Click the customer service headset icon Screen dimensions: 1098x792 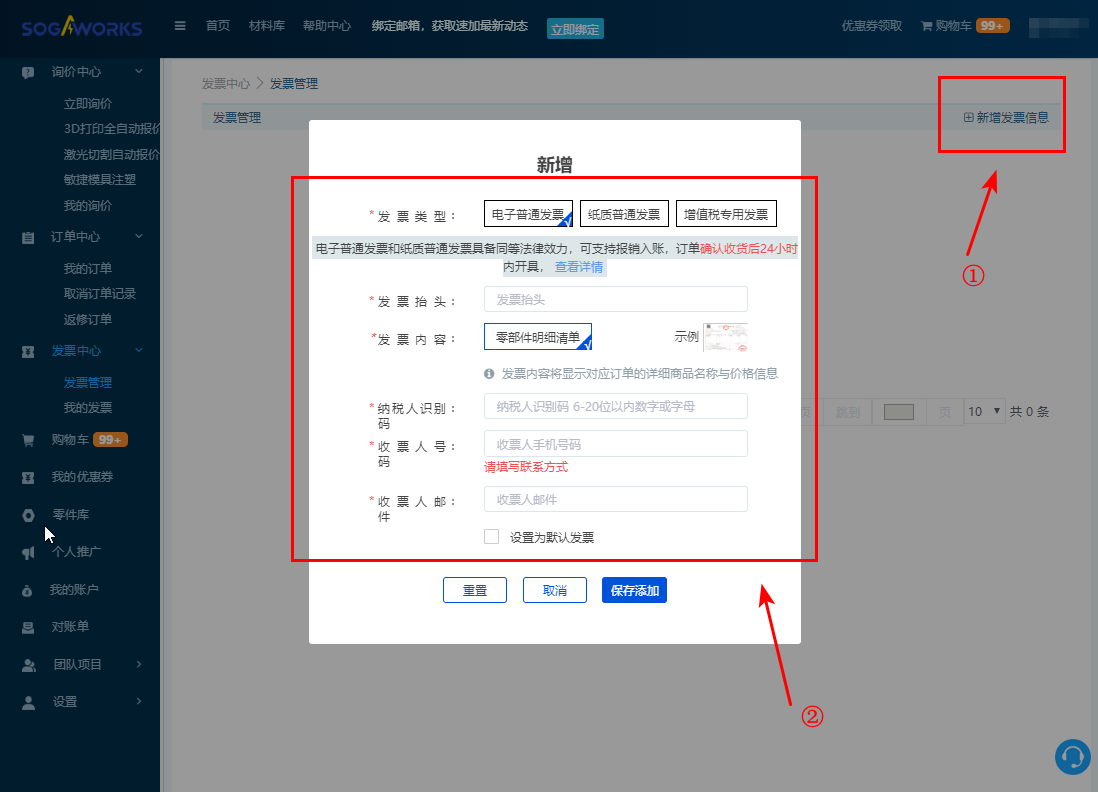pyautogui.click(x=1073, y=756)
